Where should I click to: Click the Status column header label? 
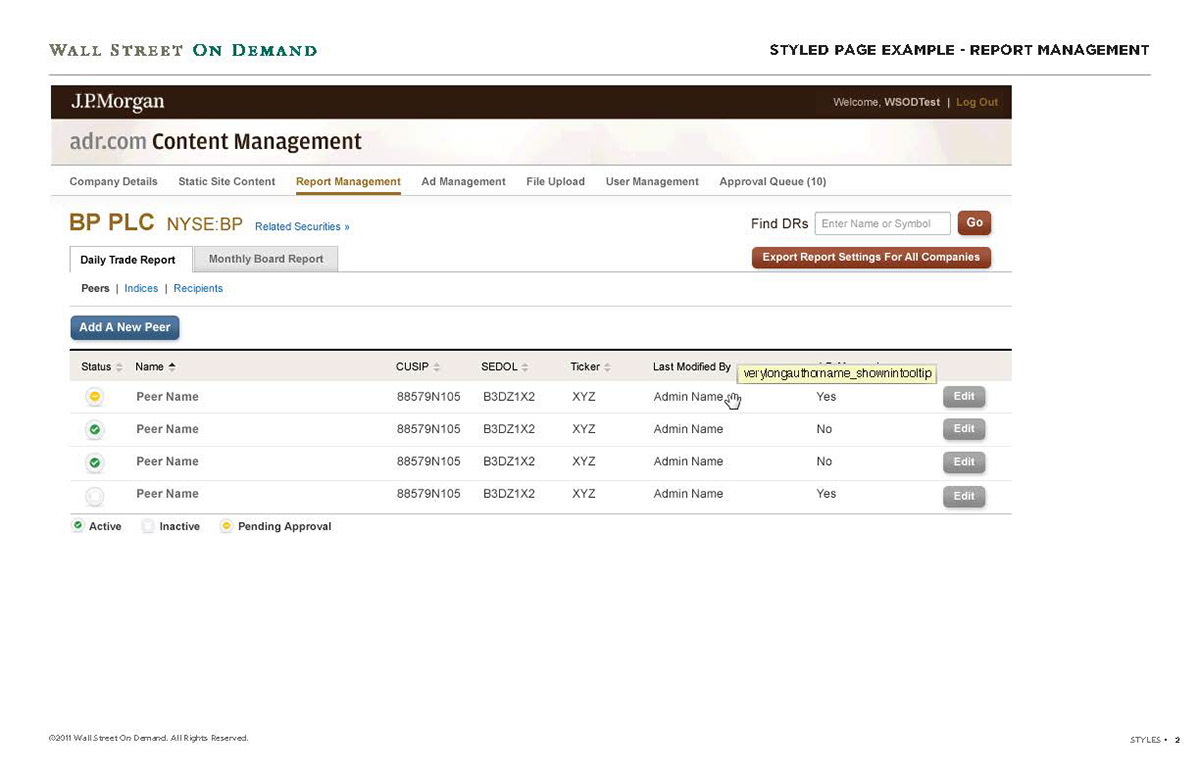pos(96,367)
